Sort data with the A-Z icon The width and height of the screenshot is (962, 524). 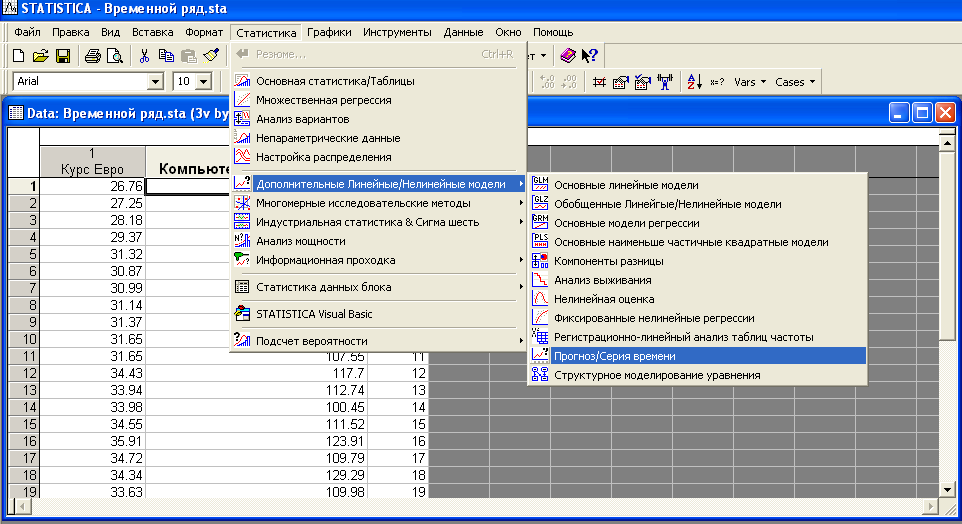pyautogui.click(x=695, y=82)
